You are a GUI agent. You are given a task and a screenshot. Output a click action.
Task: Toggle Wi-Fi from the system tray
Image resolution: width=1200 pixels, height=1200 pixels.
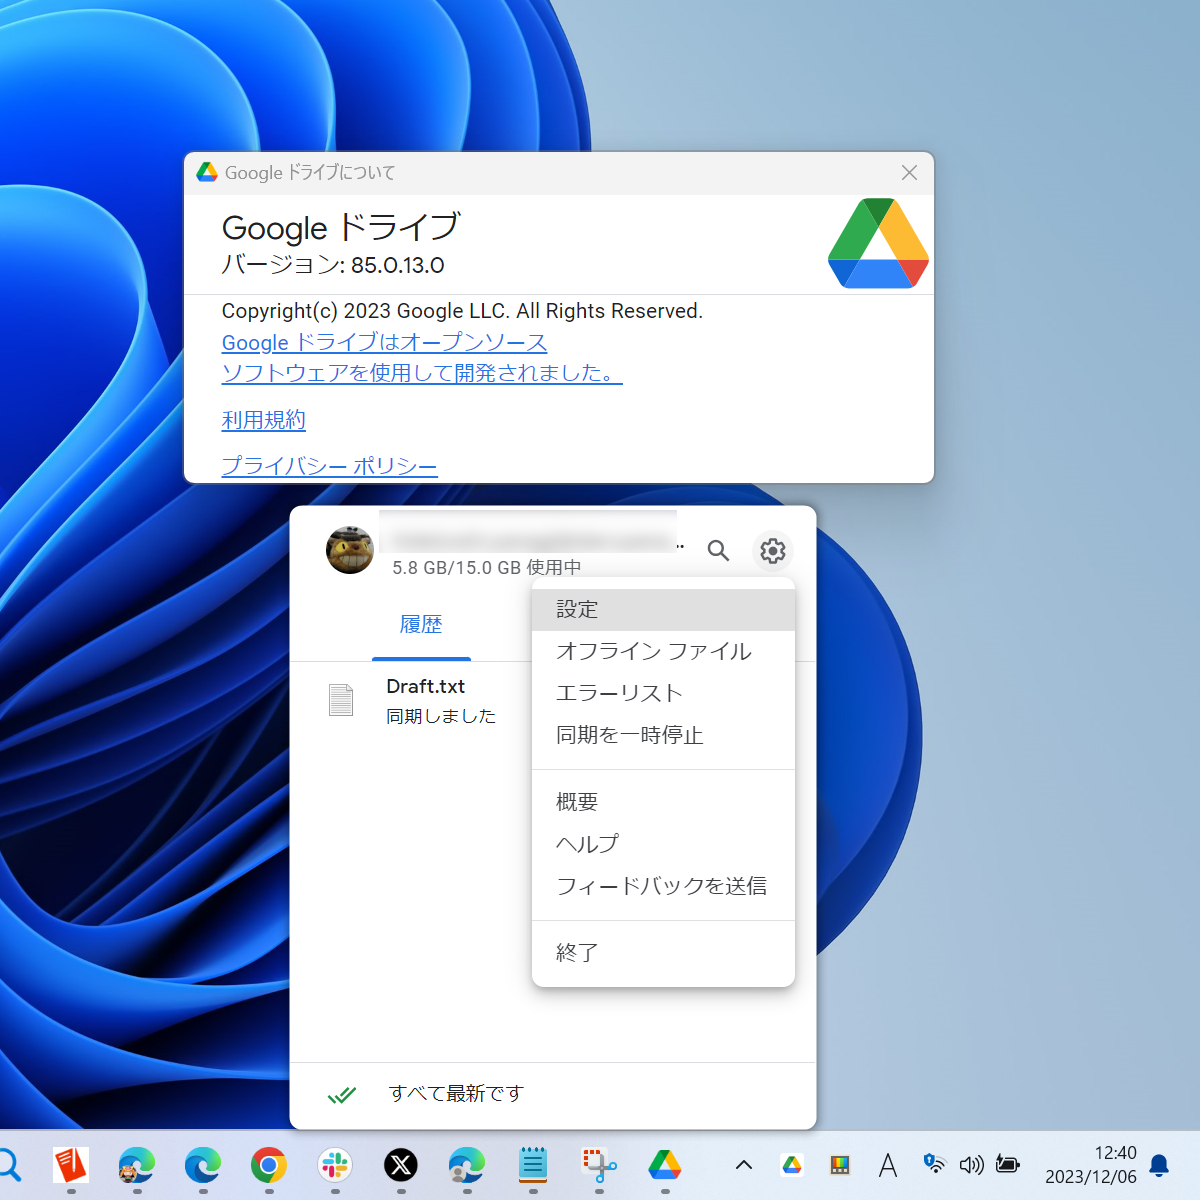pyautogui.click(x=933, y=1165)
